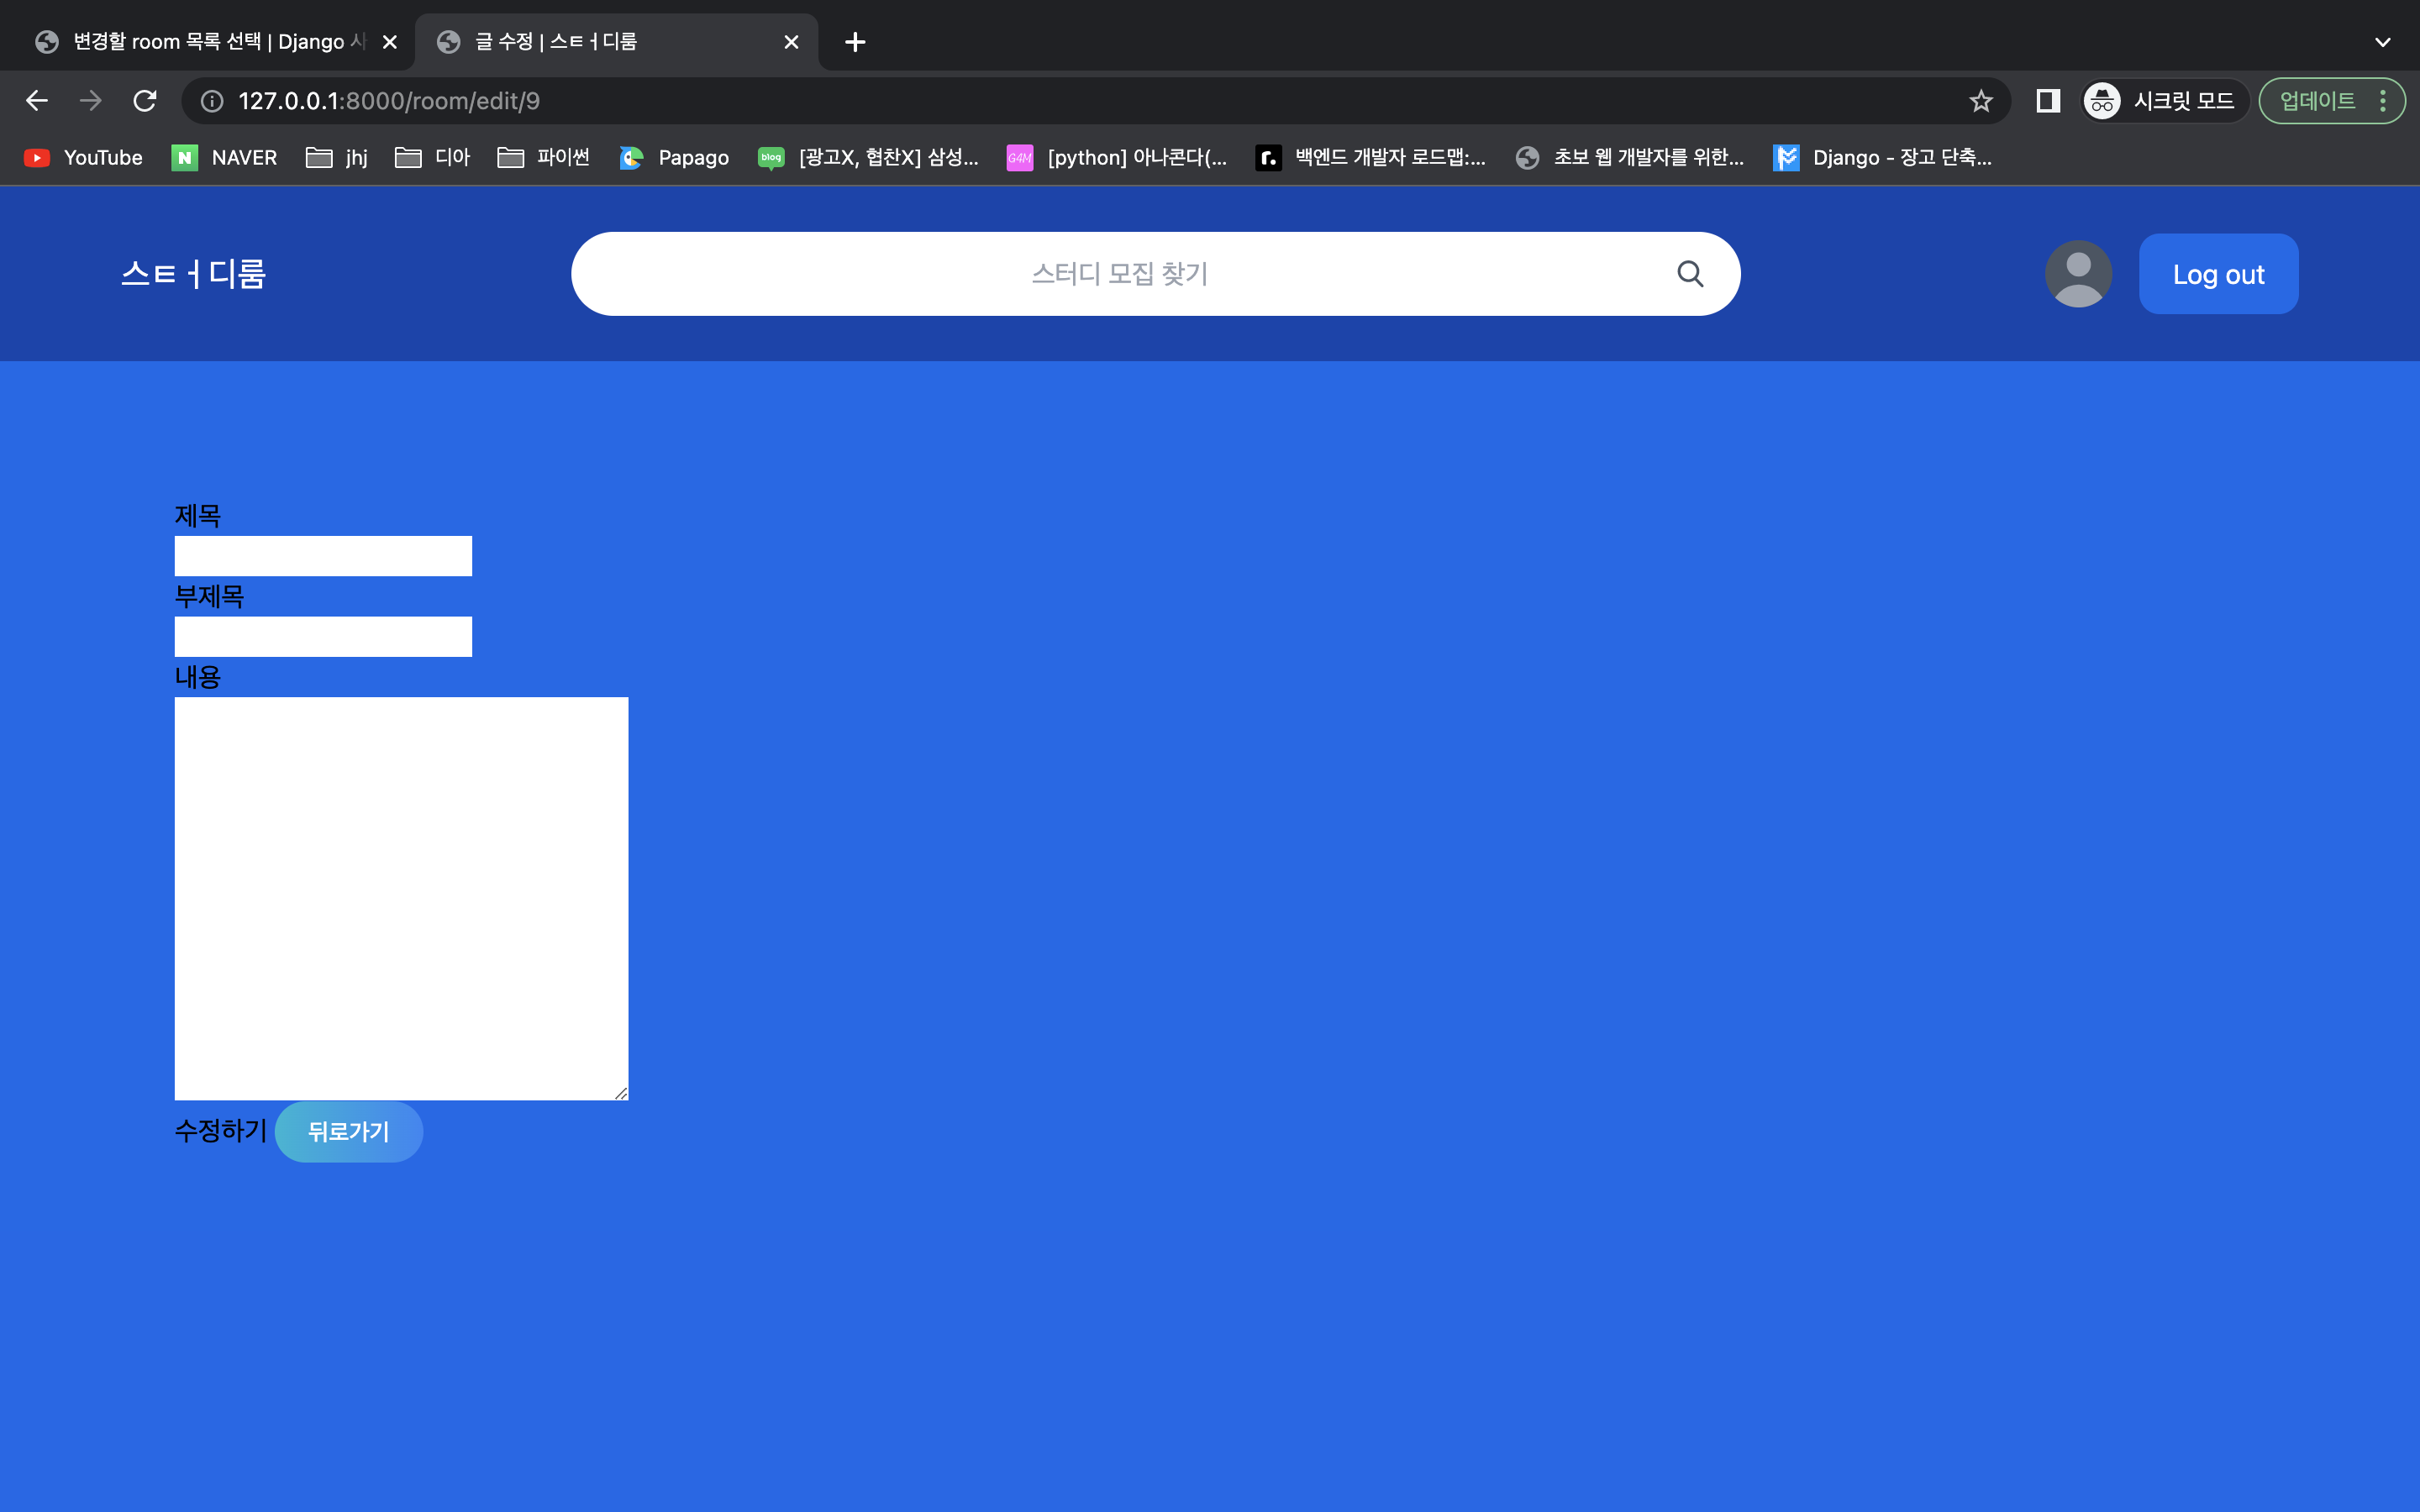Click the 제목 title input field
This screenshot has width=2420, height=1512.
click(323, 556)
